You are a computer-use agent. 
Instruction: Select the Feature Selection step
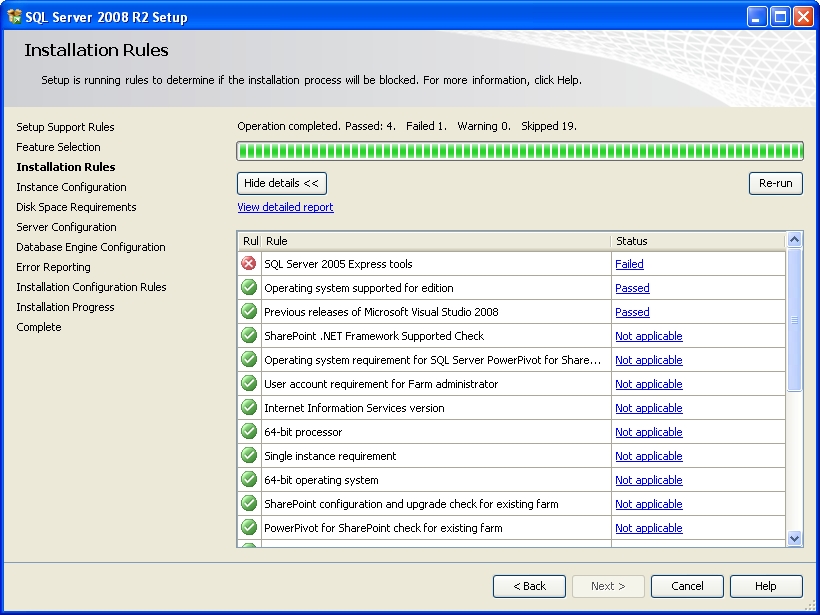click(x=58, y=147)
